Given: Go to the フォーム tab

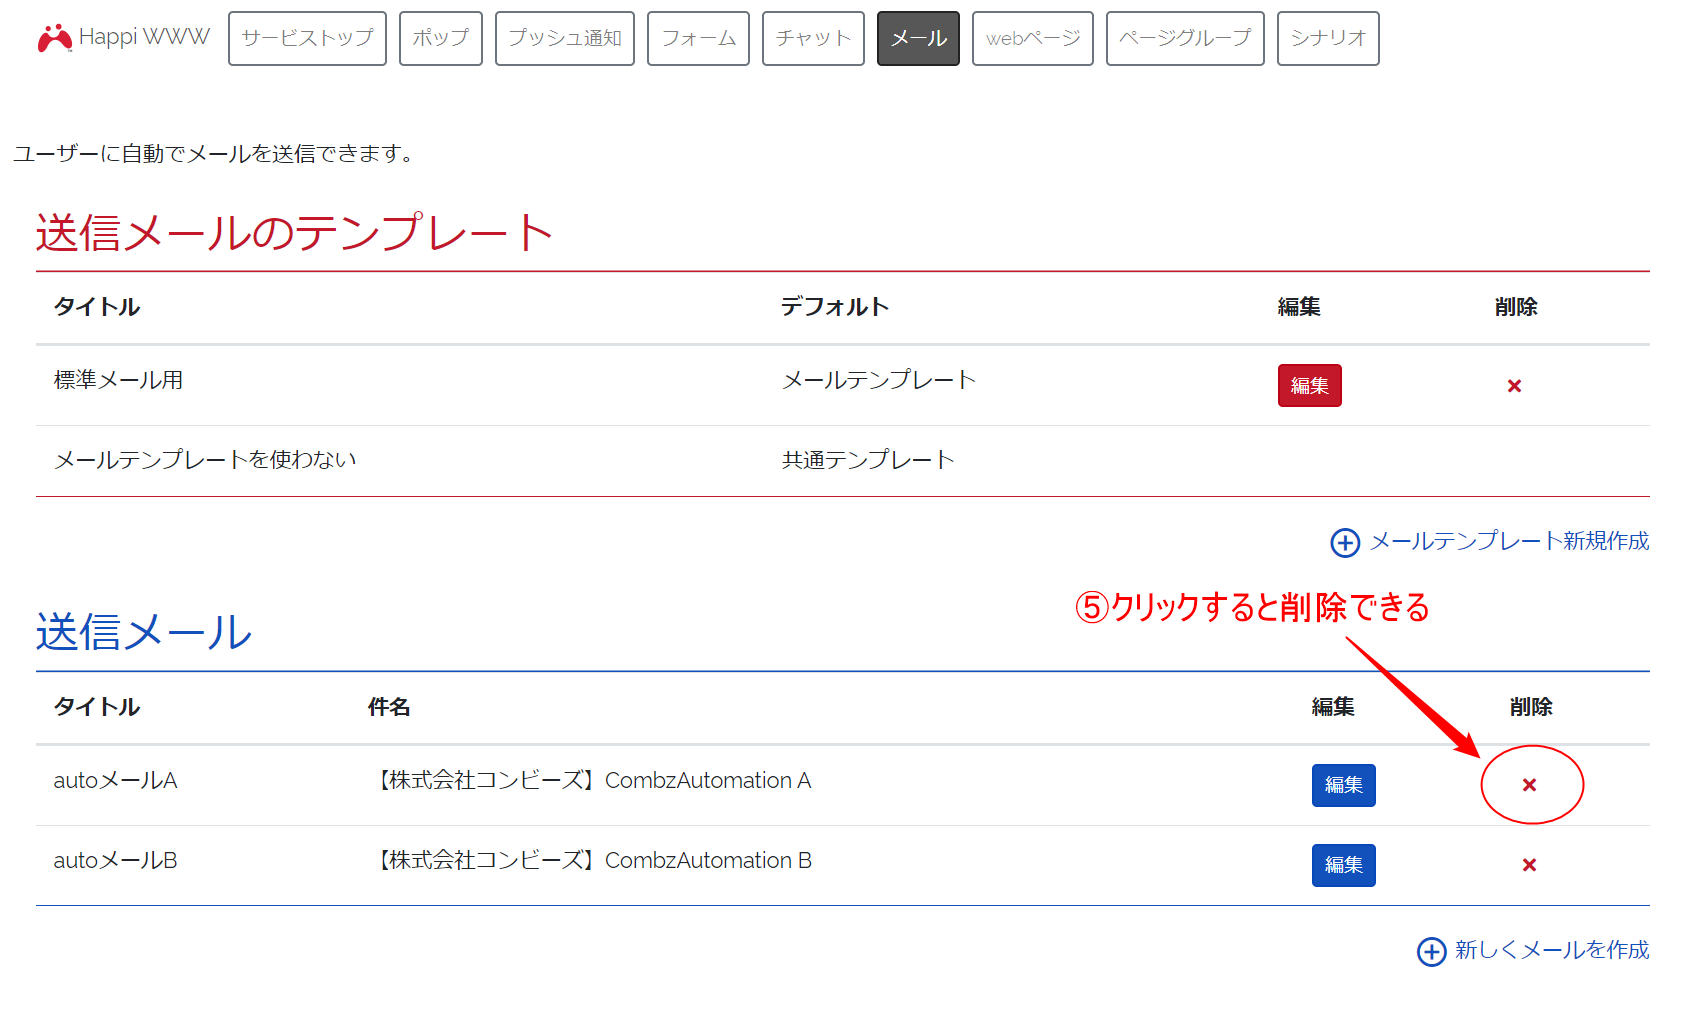Looking at the screenshot, I should [x=698, y=38].
